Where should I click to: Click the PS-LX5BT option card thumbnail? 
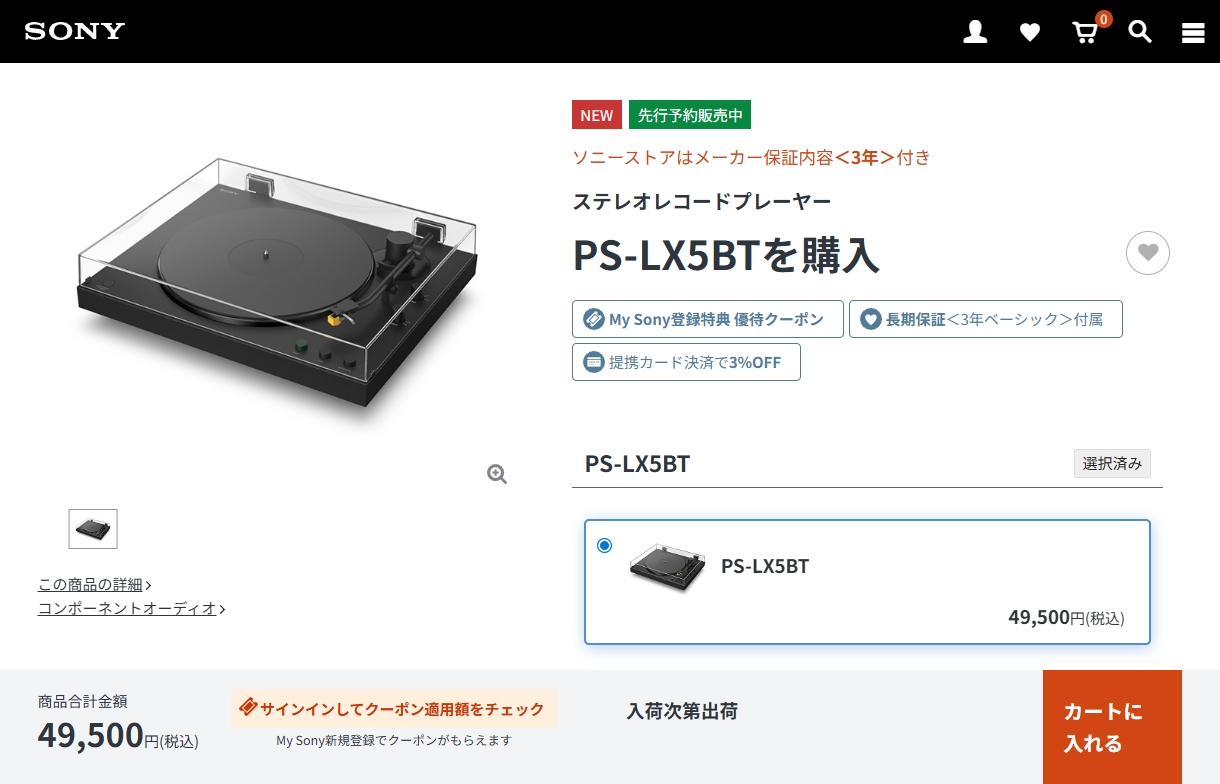pos(667,567)
